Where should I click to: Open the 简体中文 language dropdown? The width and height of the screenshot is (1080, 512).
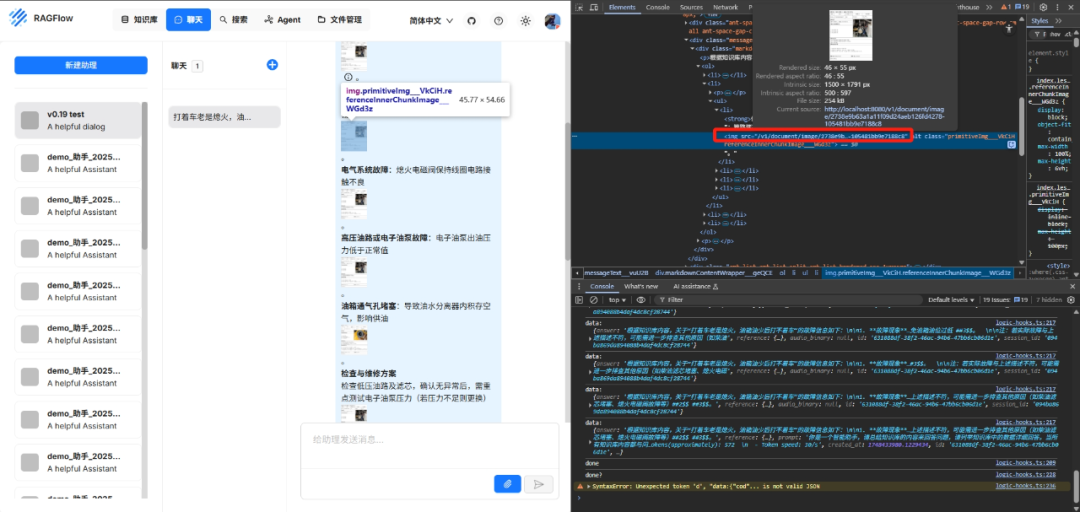[431, 21]
